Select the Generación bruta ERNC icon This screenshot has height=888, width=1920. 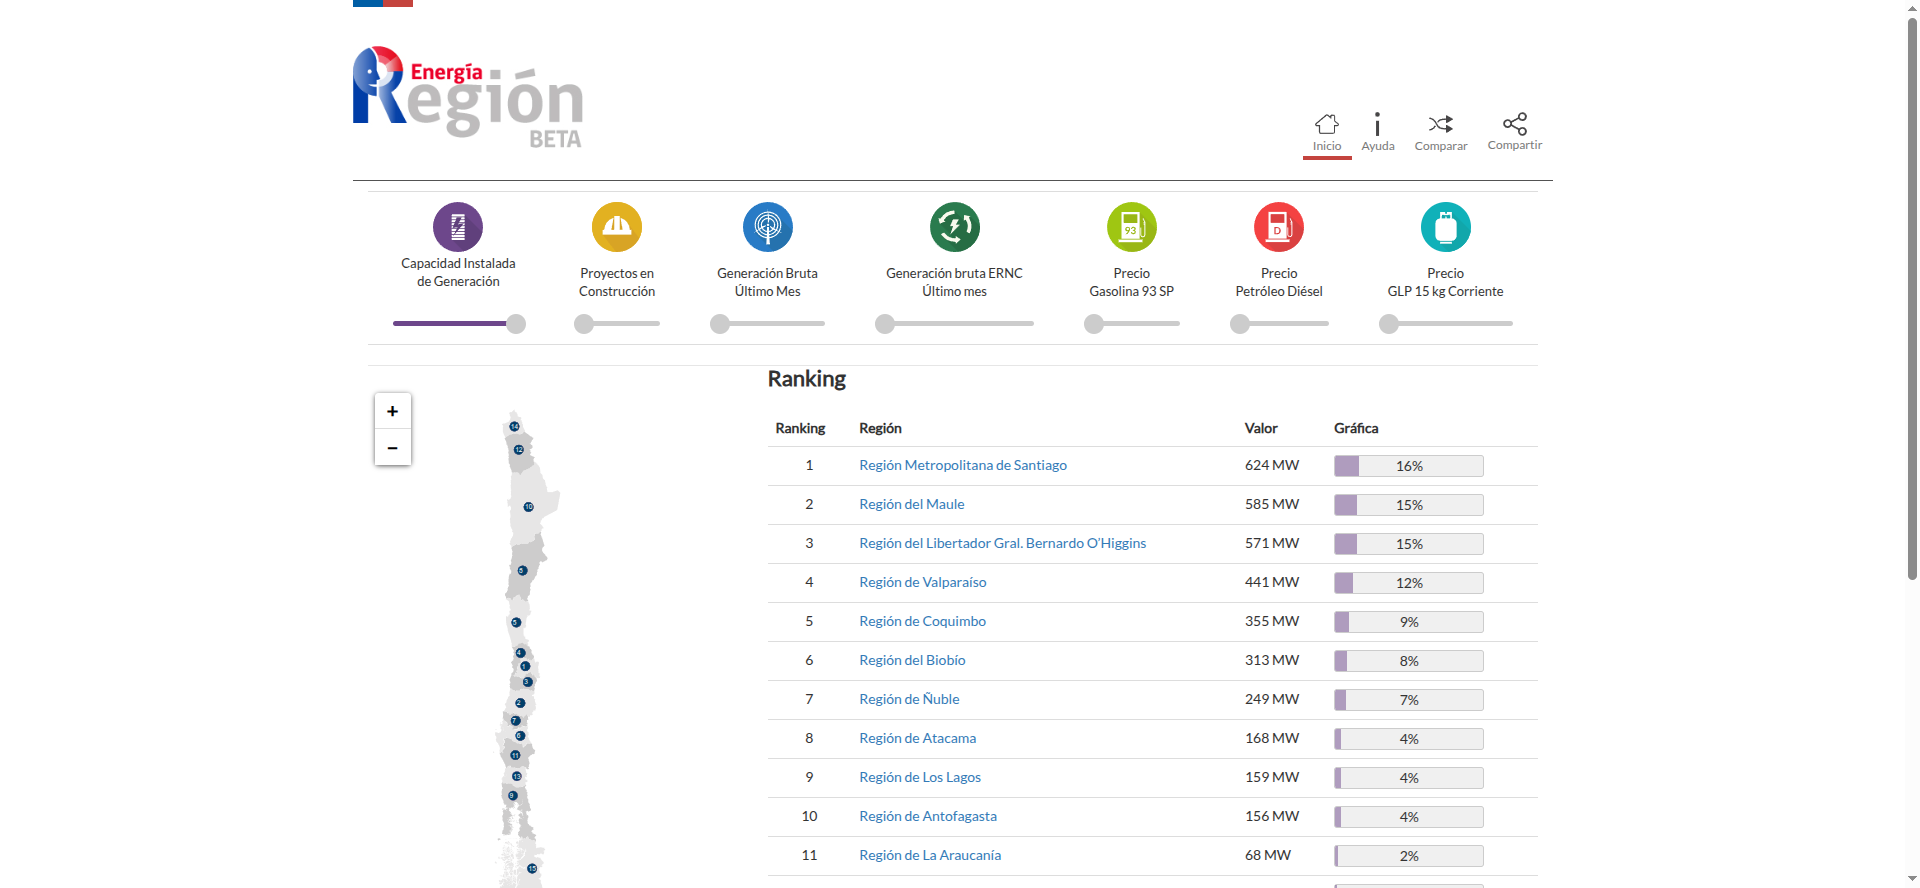point(954,227)
